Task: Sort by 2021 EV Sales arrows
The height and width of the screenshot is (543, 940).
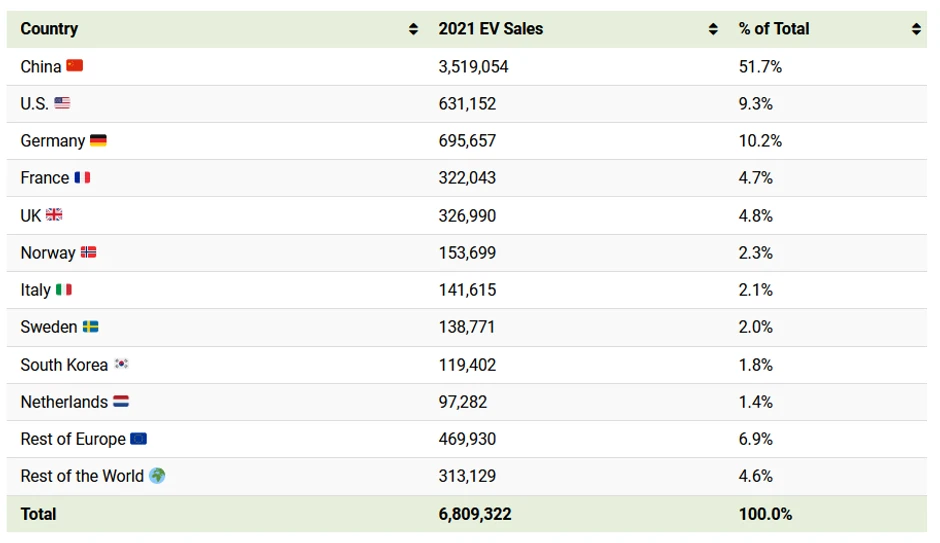Action: pyautogui.click(x=713, y=30)
